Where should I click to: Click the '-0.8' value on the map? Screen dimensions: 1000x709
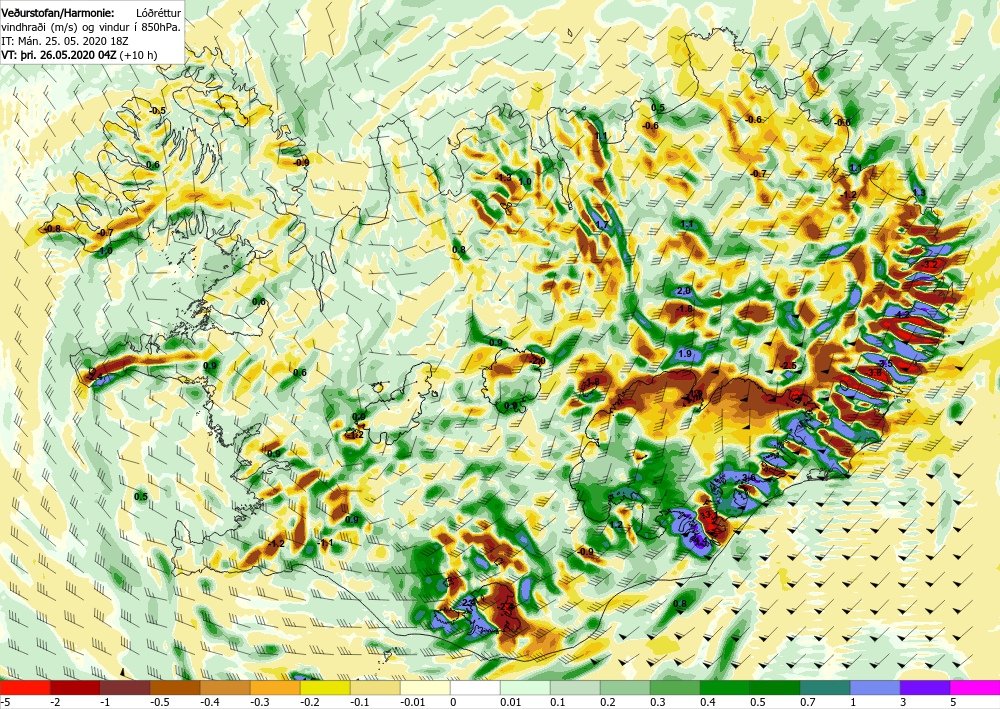(52, 229)
